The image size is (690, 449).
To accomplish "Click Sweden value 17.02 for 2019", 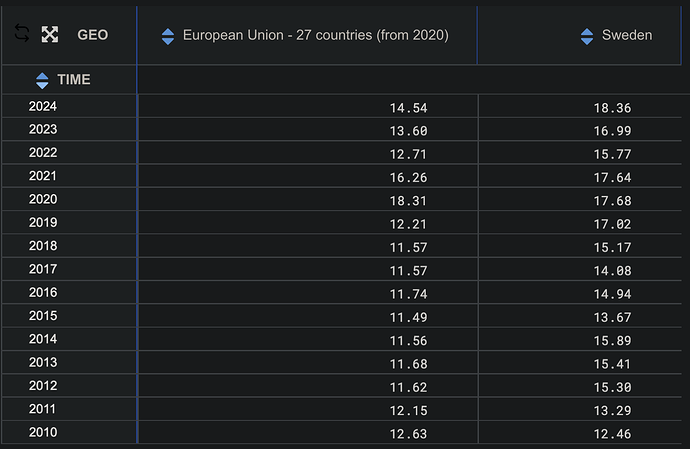I will [x=612, y=224].
